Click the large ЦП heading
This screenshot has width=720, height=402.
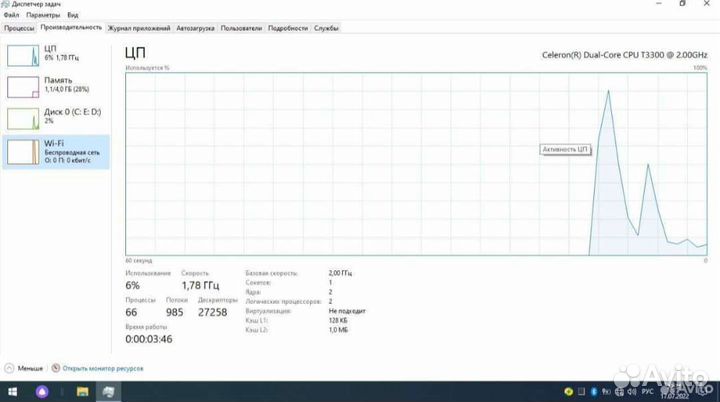pyautogui.click(x=135, y=53)
